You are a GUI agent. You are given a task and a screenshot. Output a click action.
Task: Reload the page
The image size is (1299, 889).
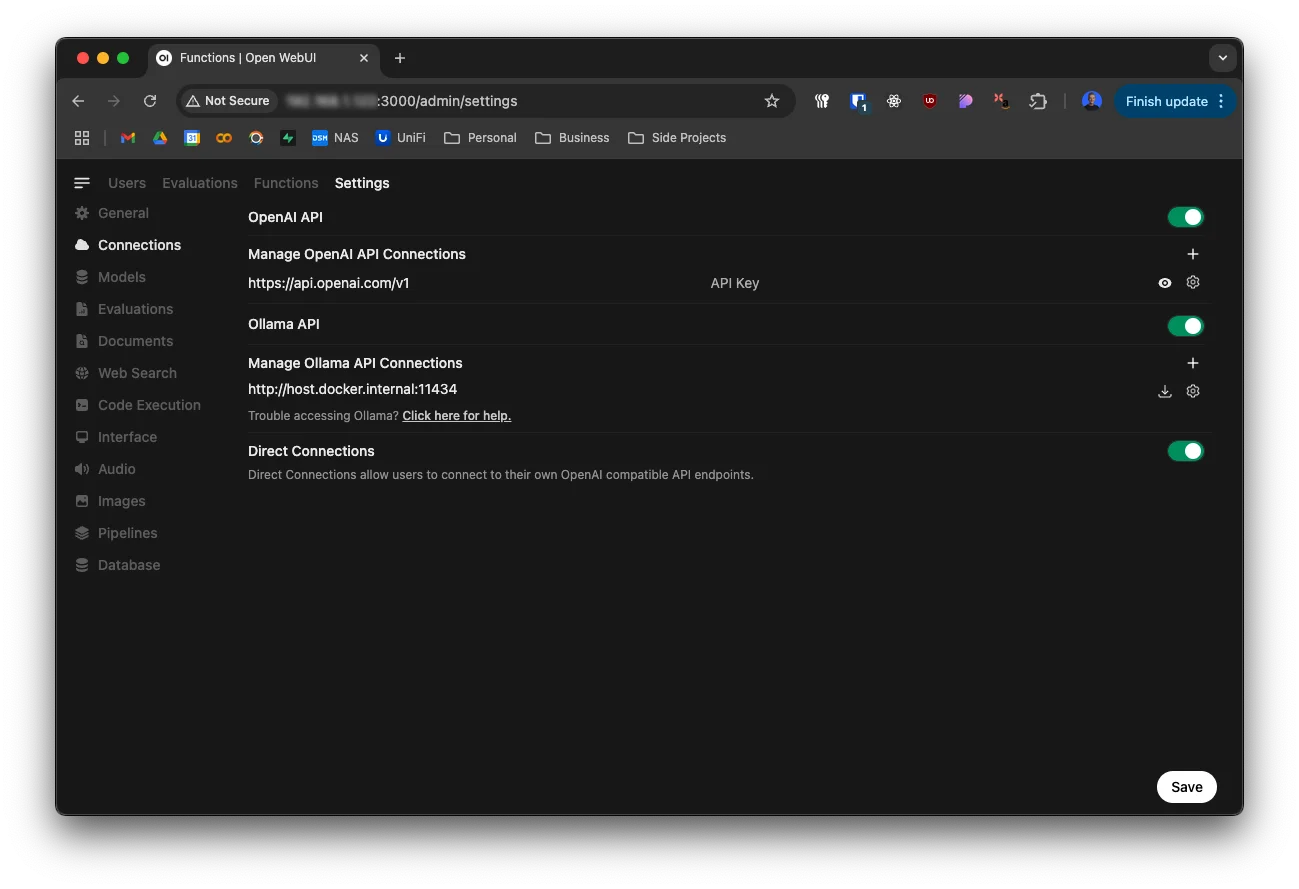point(150,101)
